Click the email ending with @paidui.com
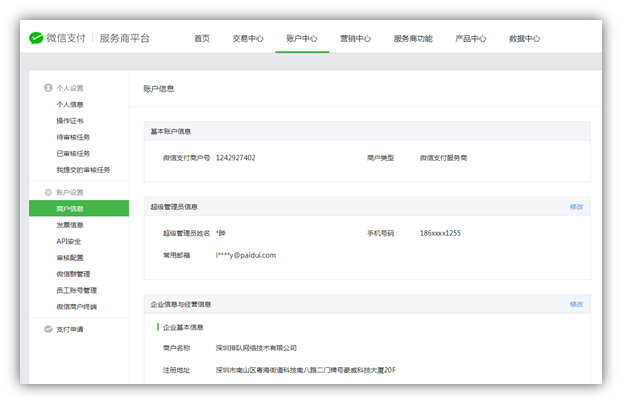This screenshot has width=622, height=404. pyautogui.click(x=246, y=255)
